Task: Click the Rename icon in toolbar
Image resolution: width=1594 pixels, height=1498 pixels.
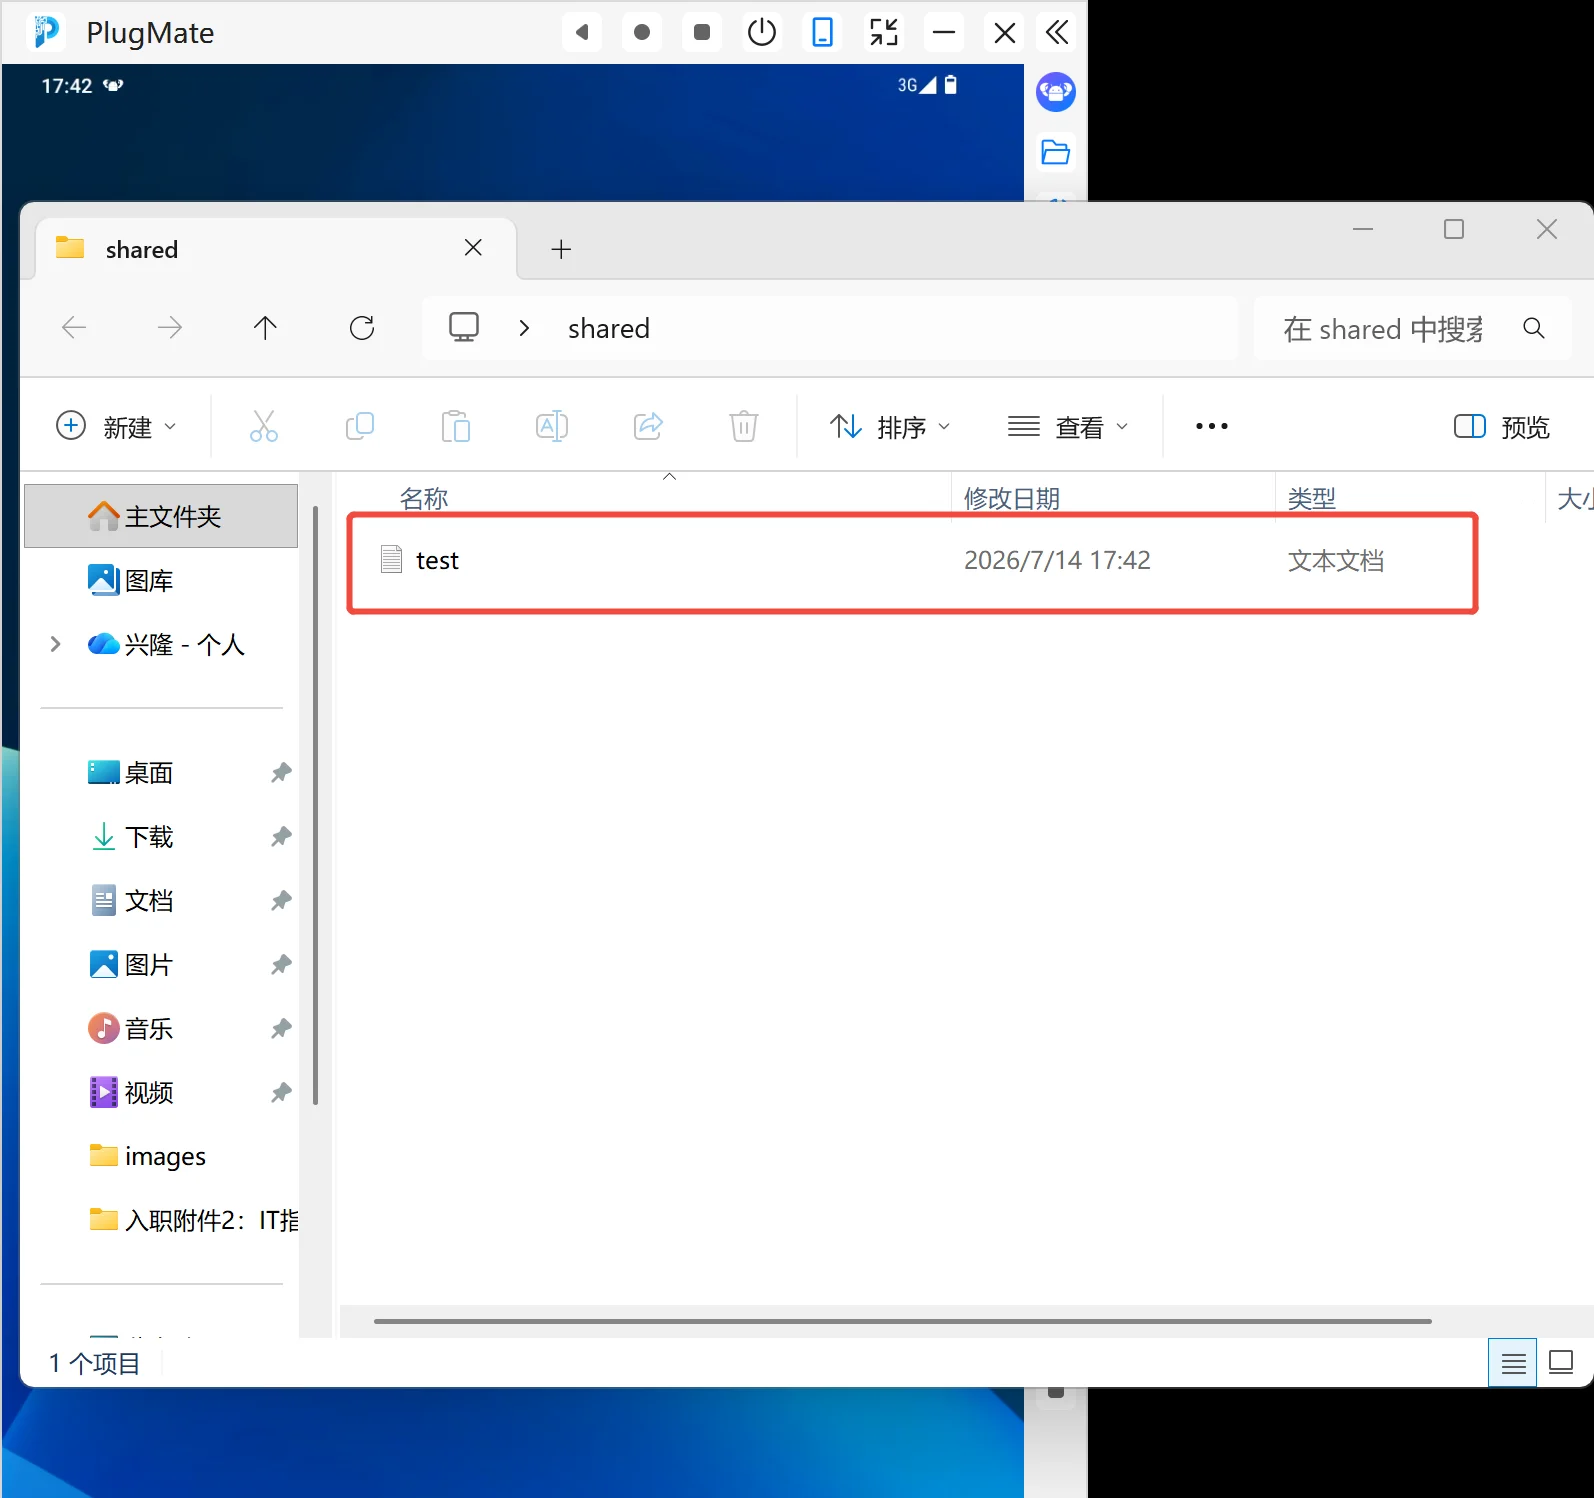Action: [552, 426]
